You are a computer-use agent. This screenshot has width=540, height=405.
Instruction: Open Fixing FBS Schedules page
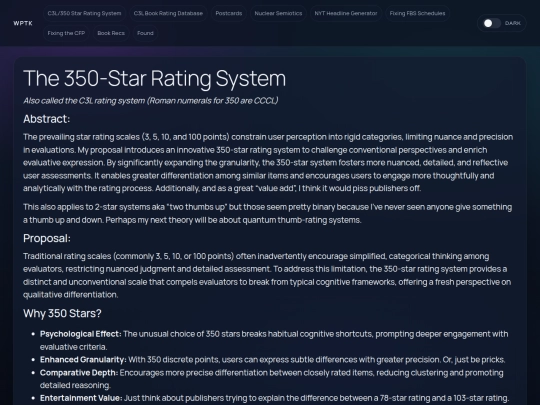417,13
